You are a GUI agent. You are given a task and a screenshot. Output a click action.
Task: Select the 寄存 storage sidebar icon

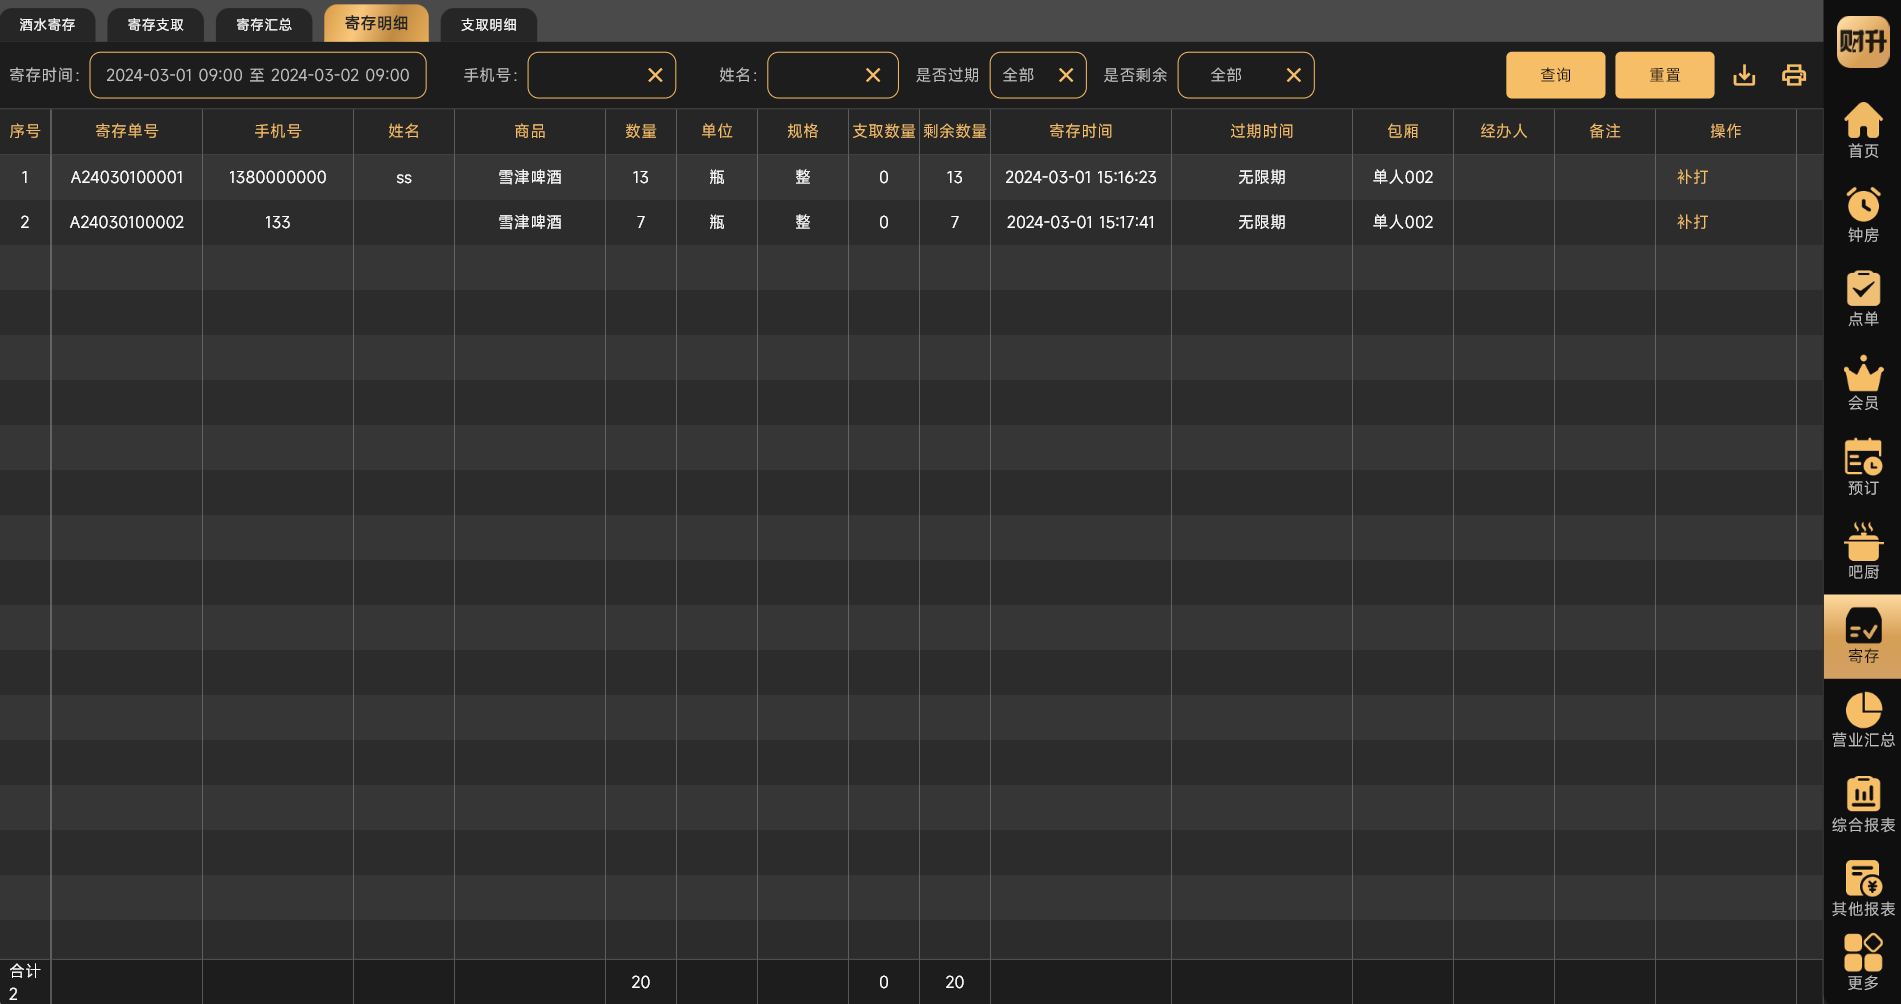click(x=1862, y=636)
